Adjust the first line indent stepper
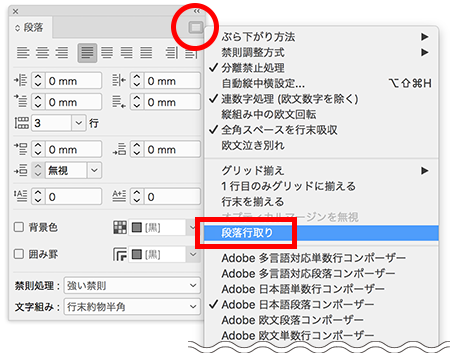 tap(38, 102)
